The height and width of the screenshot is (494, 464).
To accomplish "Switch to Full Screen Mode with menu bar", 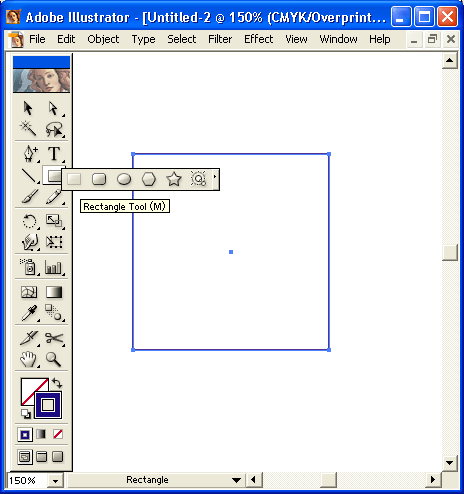I will (41, 457).
